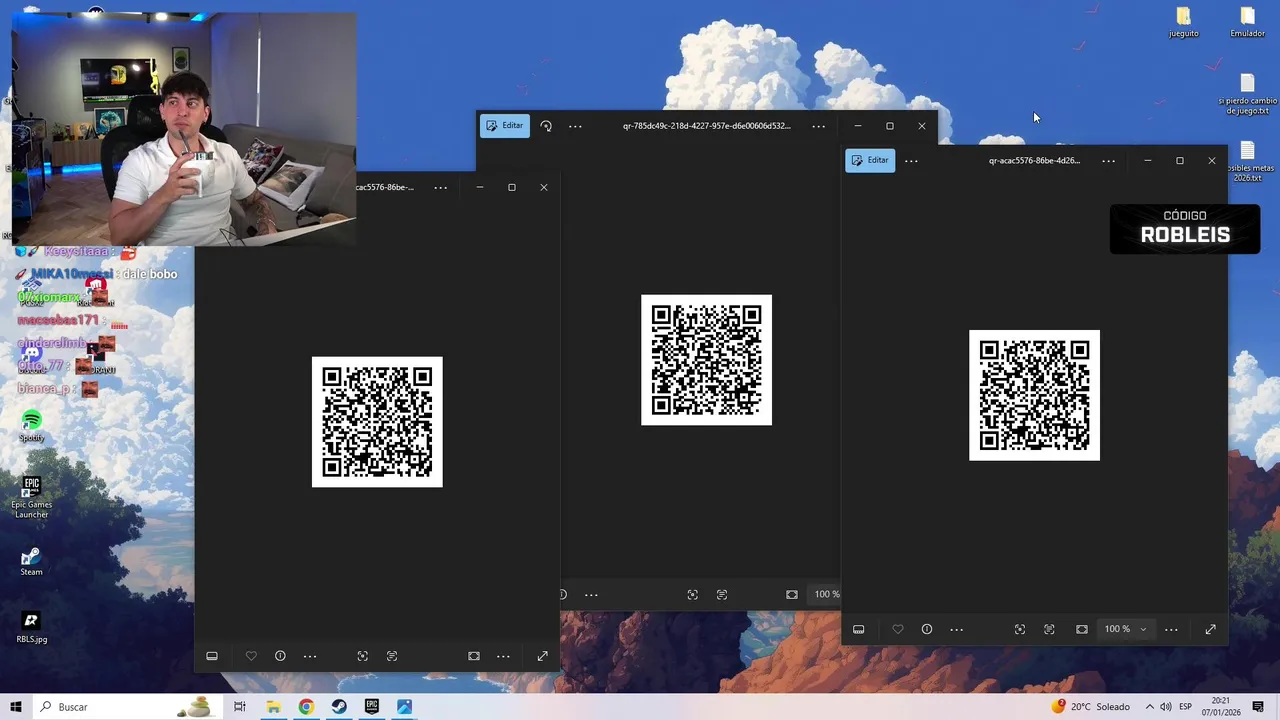
Task: Click the qr-785dc49c file name title
Action: [706, 126]
